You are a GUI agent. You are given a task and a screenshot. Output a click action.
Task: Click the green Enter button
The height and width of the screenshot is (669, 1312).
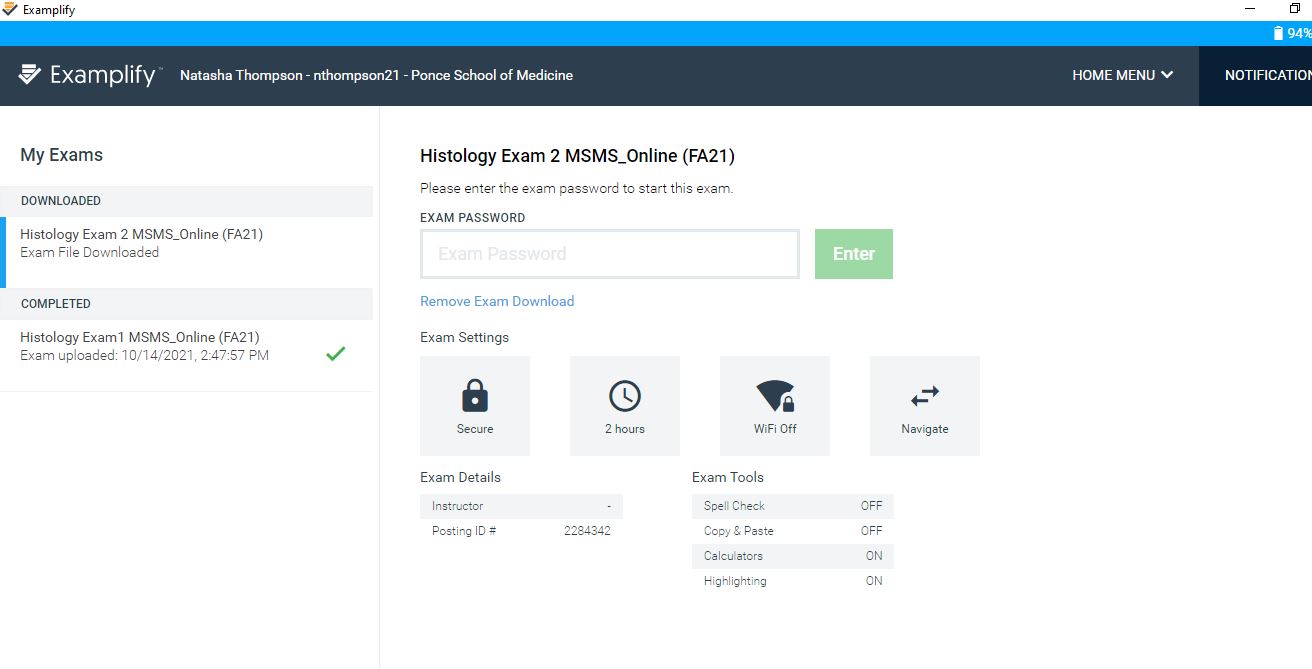(x=854, y=254)
